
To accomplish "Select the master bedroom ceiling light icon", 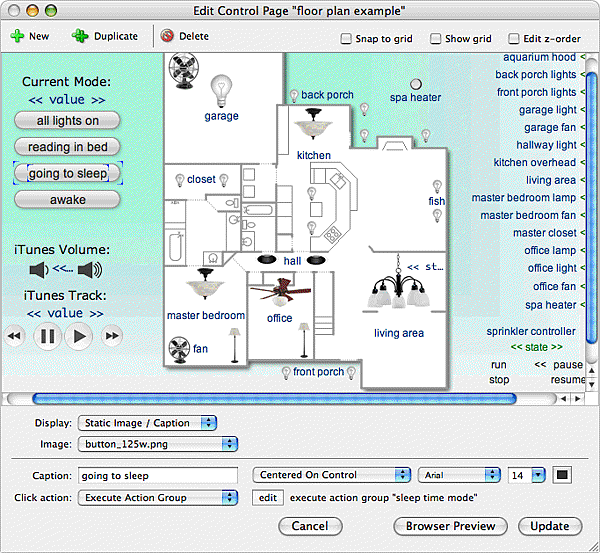I will pos(206,287).
